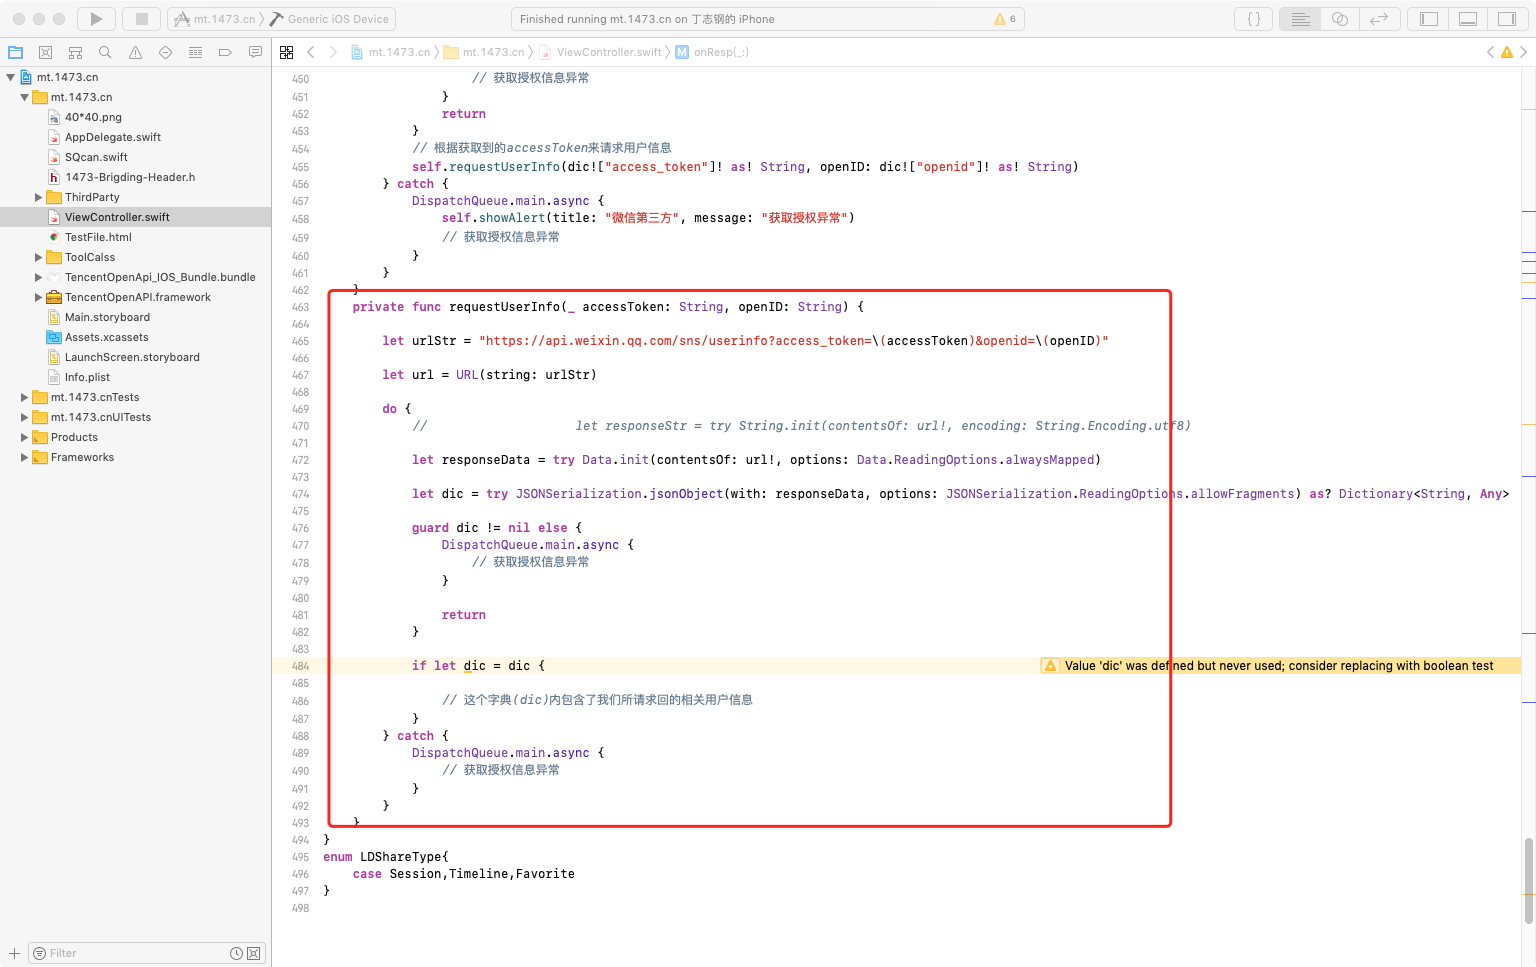This screenshot has width=1536, height=967.
Task: Click line number 463 in the gutter
Action: click(300, 307)
